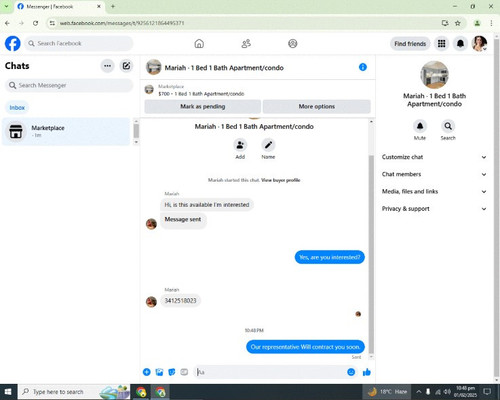Open the Chrome three-dot menu
The height and width of the screenshot is (400, 500).
491,23
